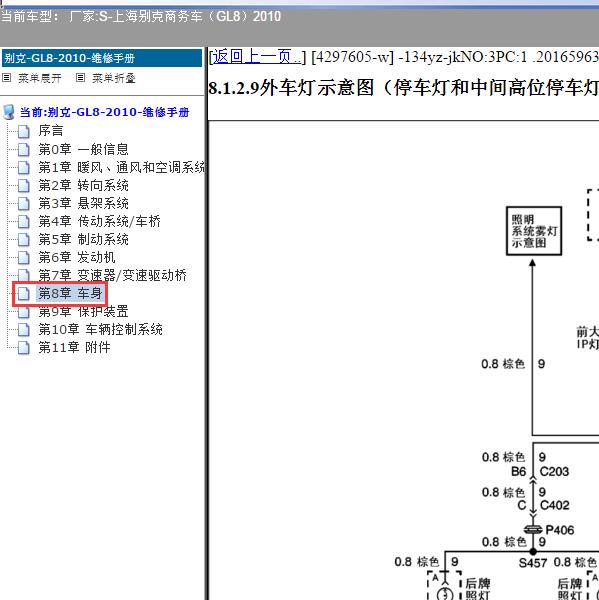The image size is (599, 600).
Task: Click the page icon beside 序言
Action: (x=24, y=131)
